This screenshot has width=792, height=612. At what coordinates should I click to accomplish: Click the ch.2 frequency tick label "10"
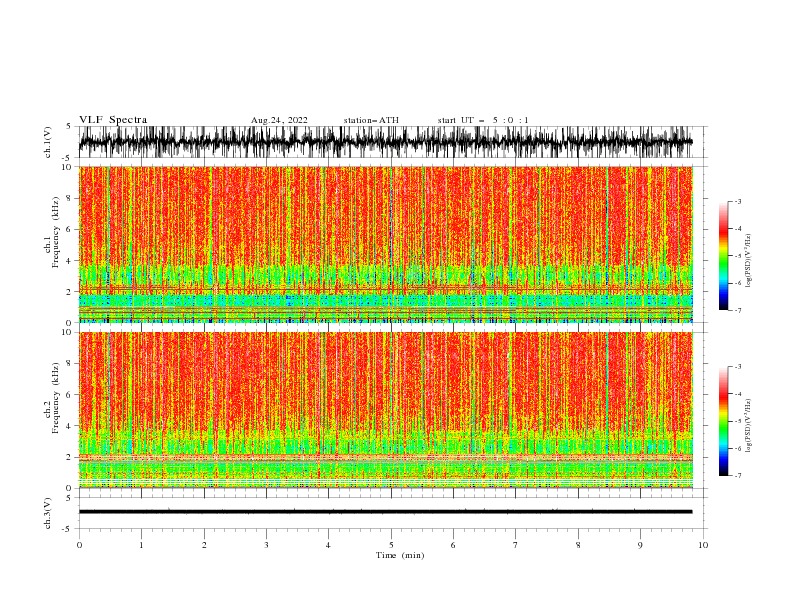[69, 332]
